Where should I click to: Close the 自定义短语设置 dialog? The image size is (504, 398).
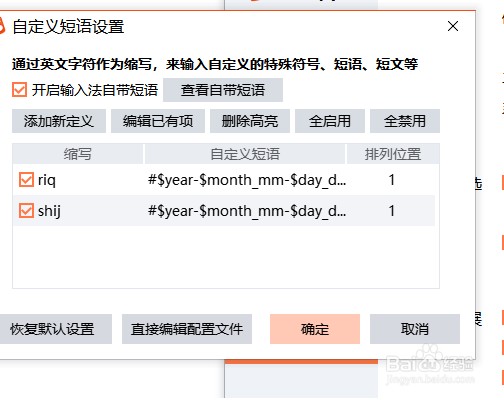click(x=453, y=26)
